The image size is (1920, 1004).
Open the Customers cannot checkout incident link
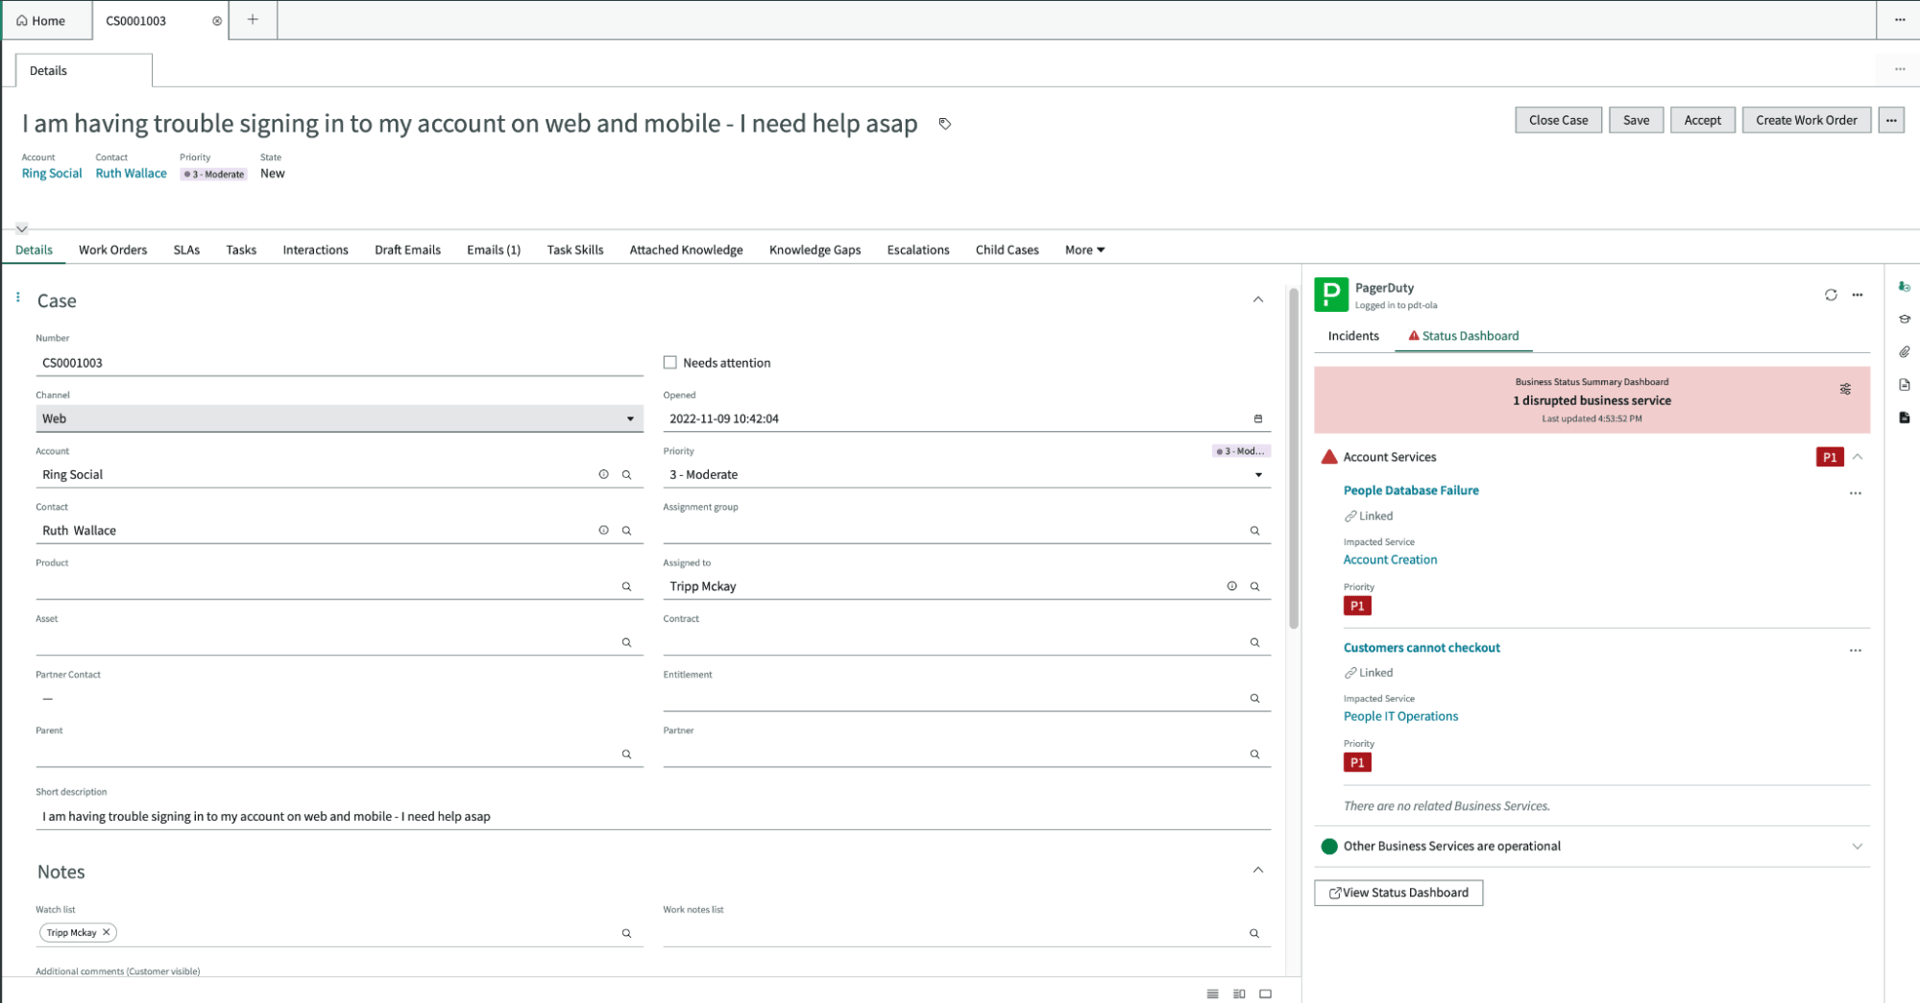[x=1421, y=648]
